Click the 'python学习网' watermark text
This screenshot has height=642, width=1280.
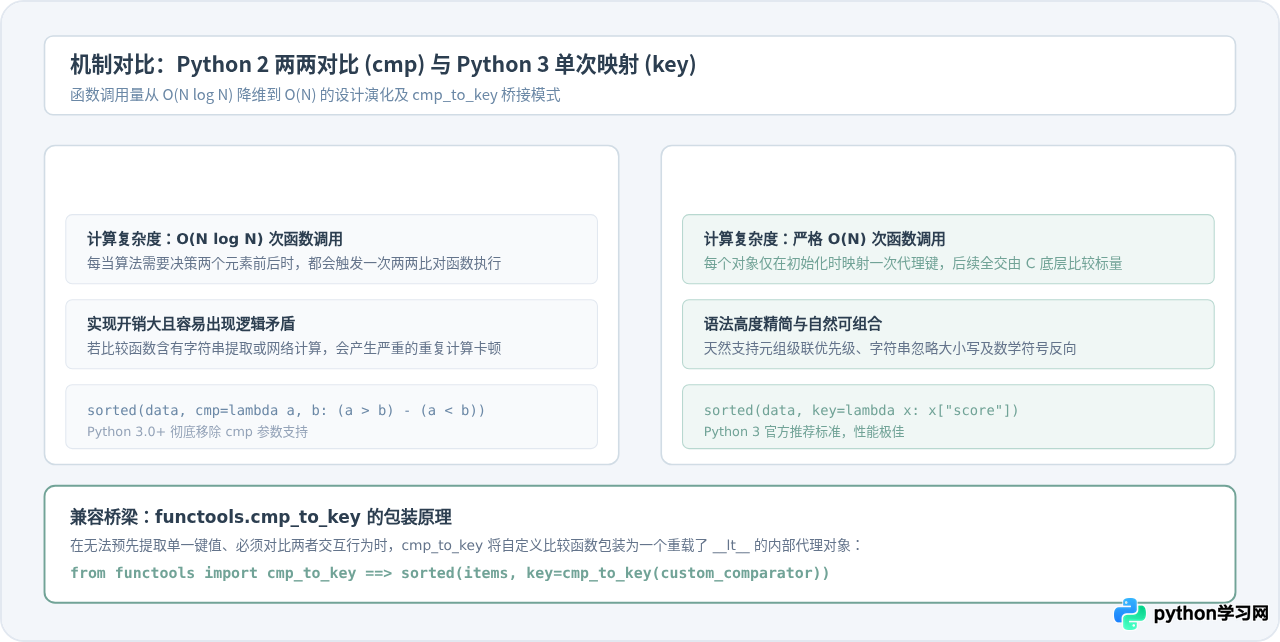tap(1211, 614)
